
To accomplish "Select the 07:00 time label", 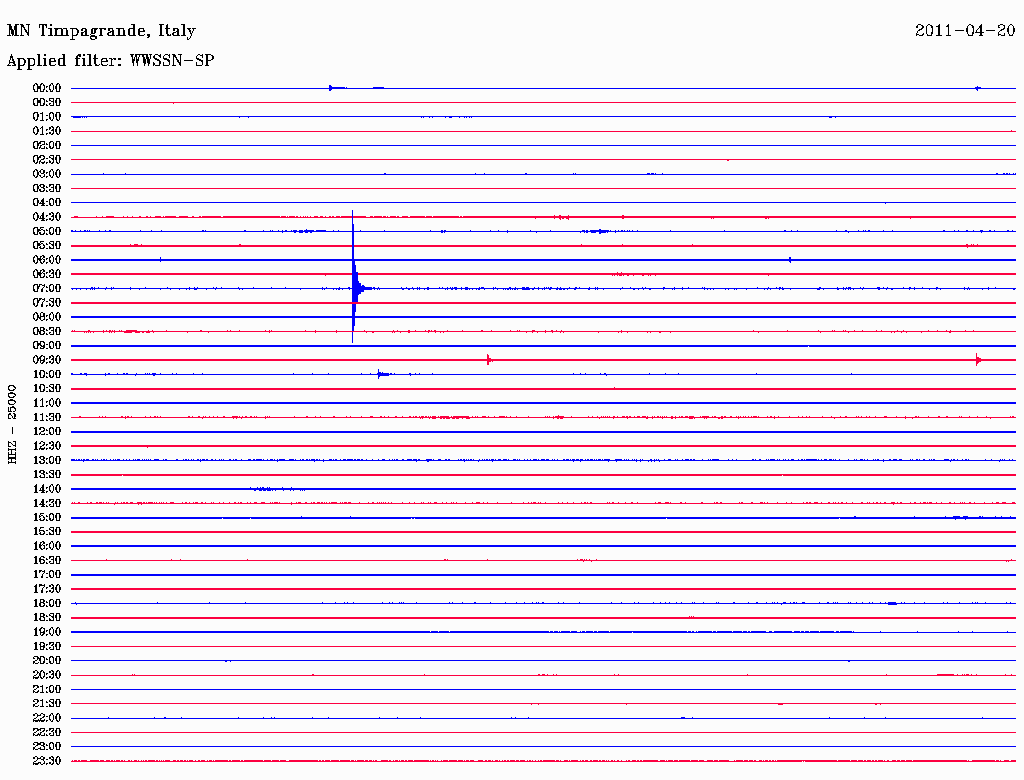I will click(x=47, y=289).
